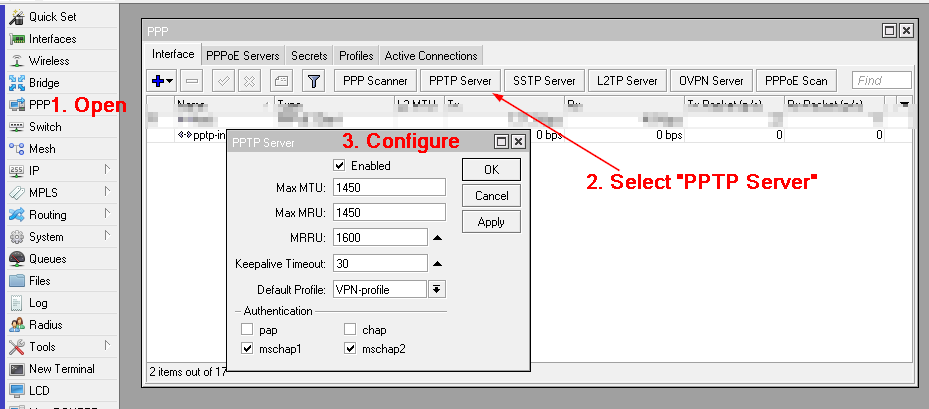Open the Default Profile dropdown
The image size is (929, 409).
(437, 289)
